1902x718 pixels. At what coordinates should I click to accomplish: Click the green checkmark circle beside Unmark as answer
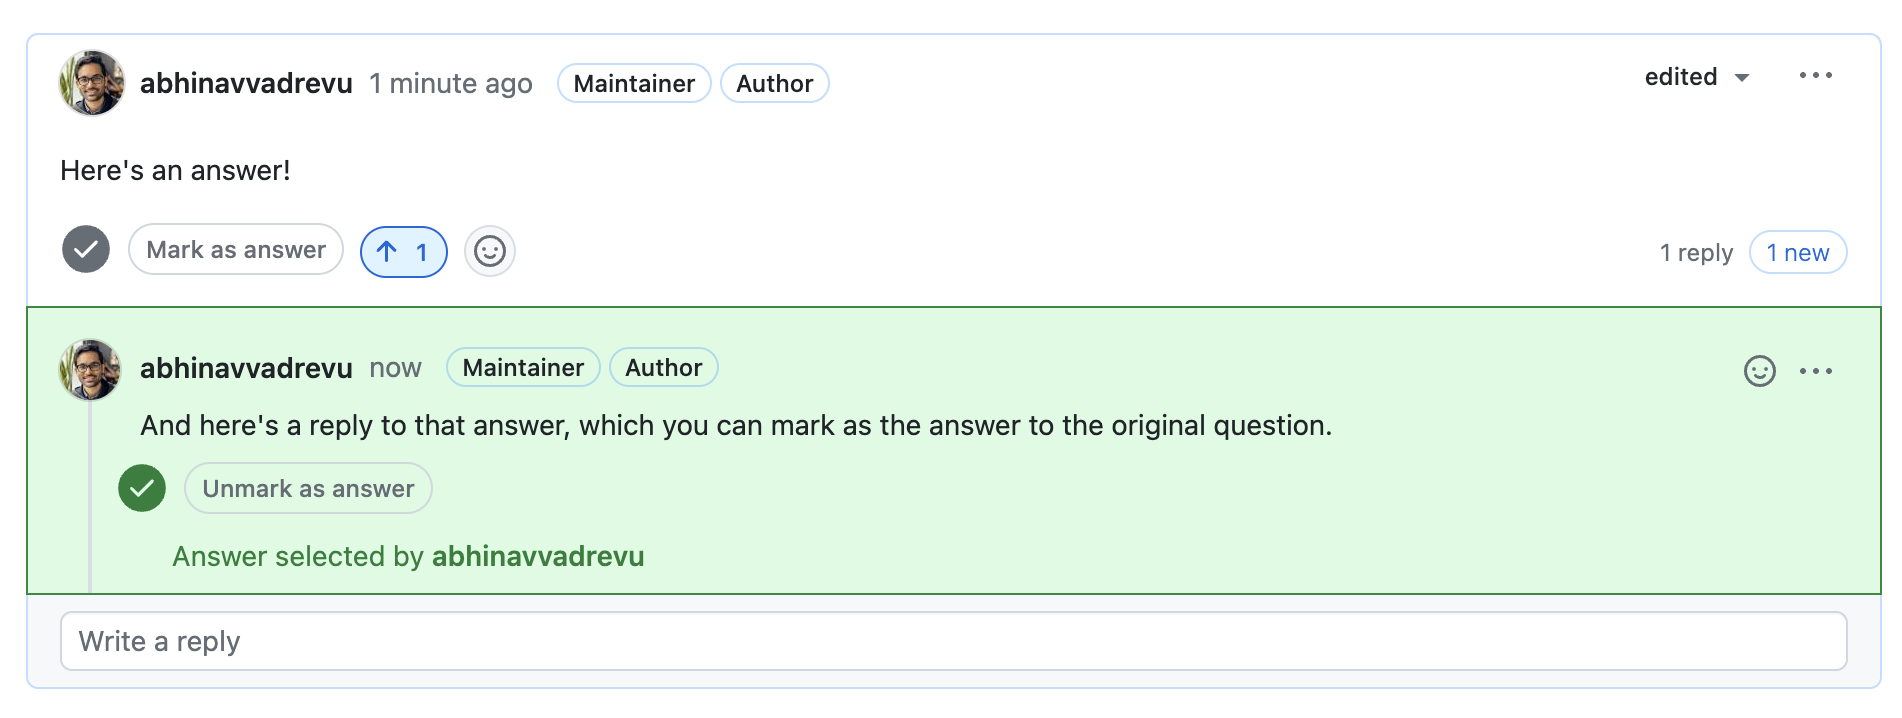coord(142,488)
